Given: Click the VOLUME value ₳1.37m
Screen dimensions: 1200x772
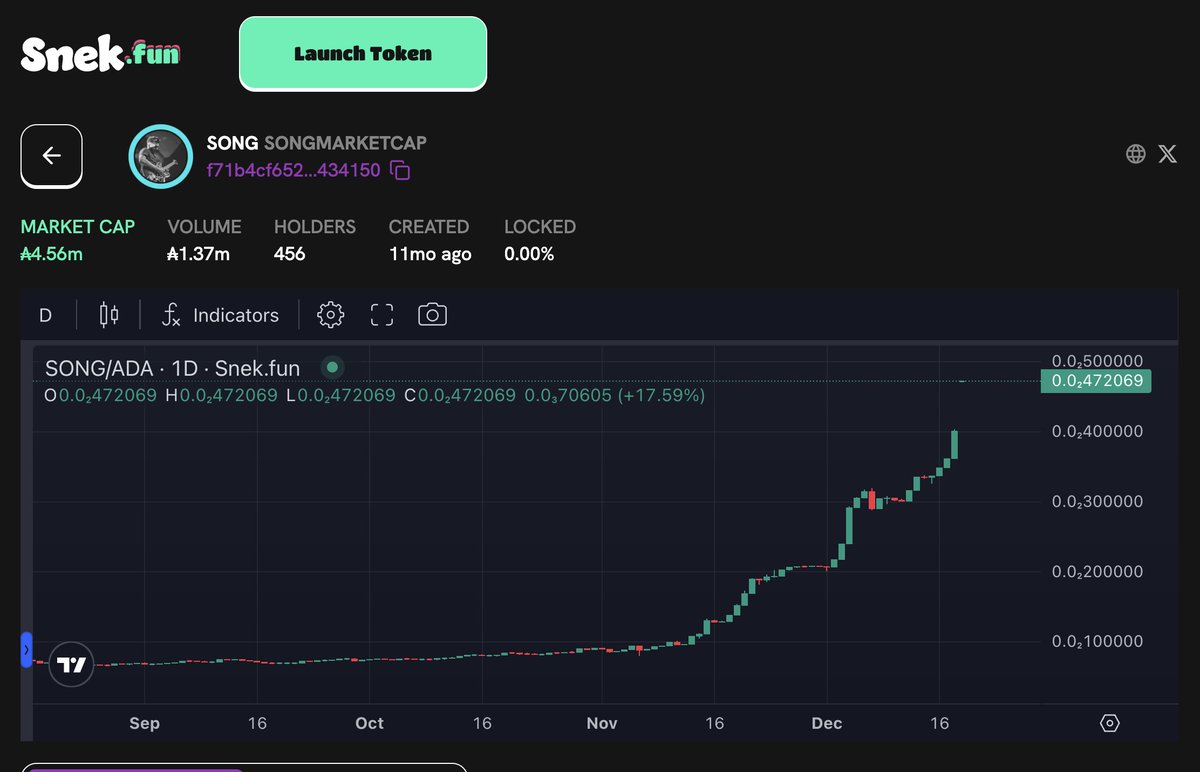Looking at the screenshot, I should tap(198, 254).
